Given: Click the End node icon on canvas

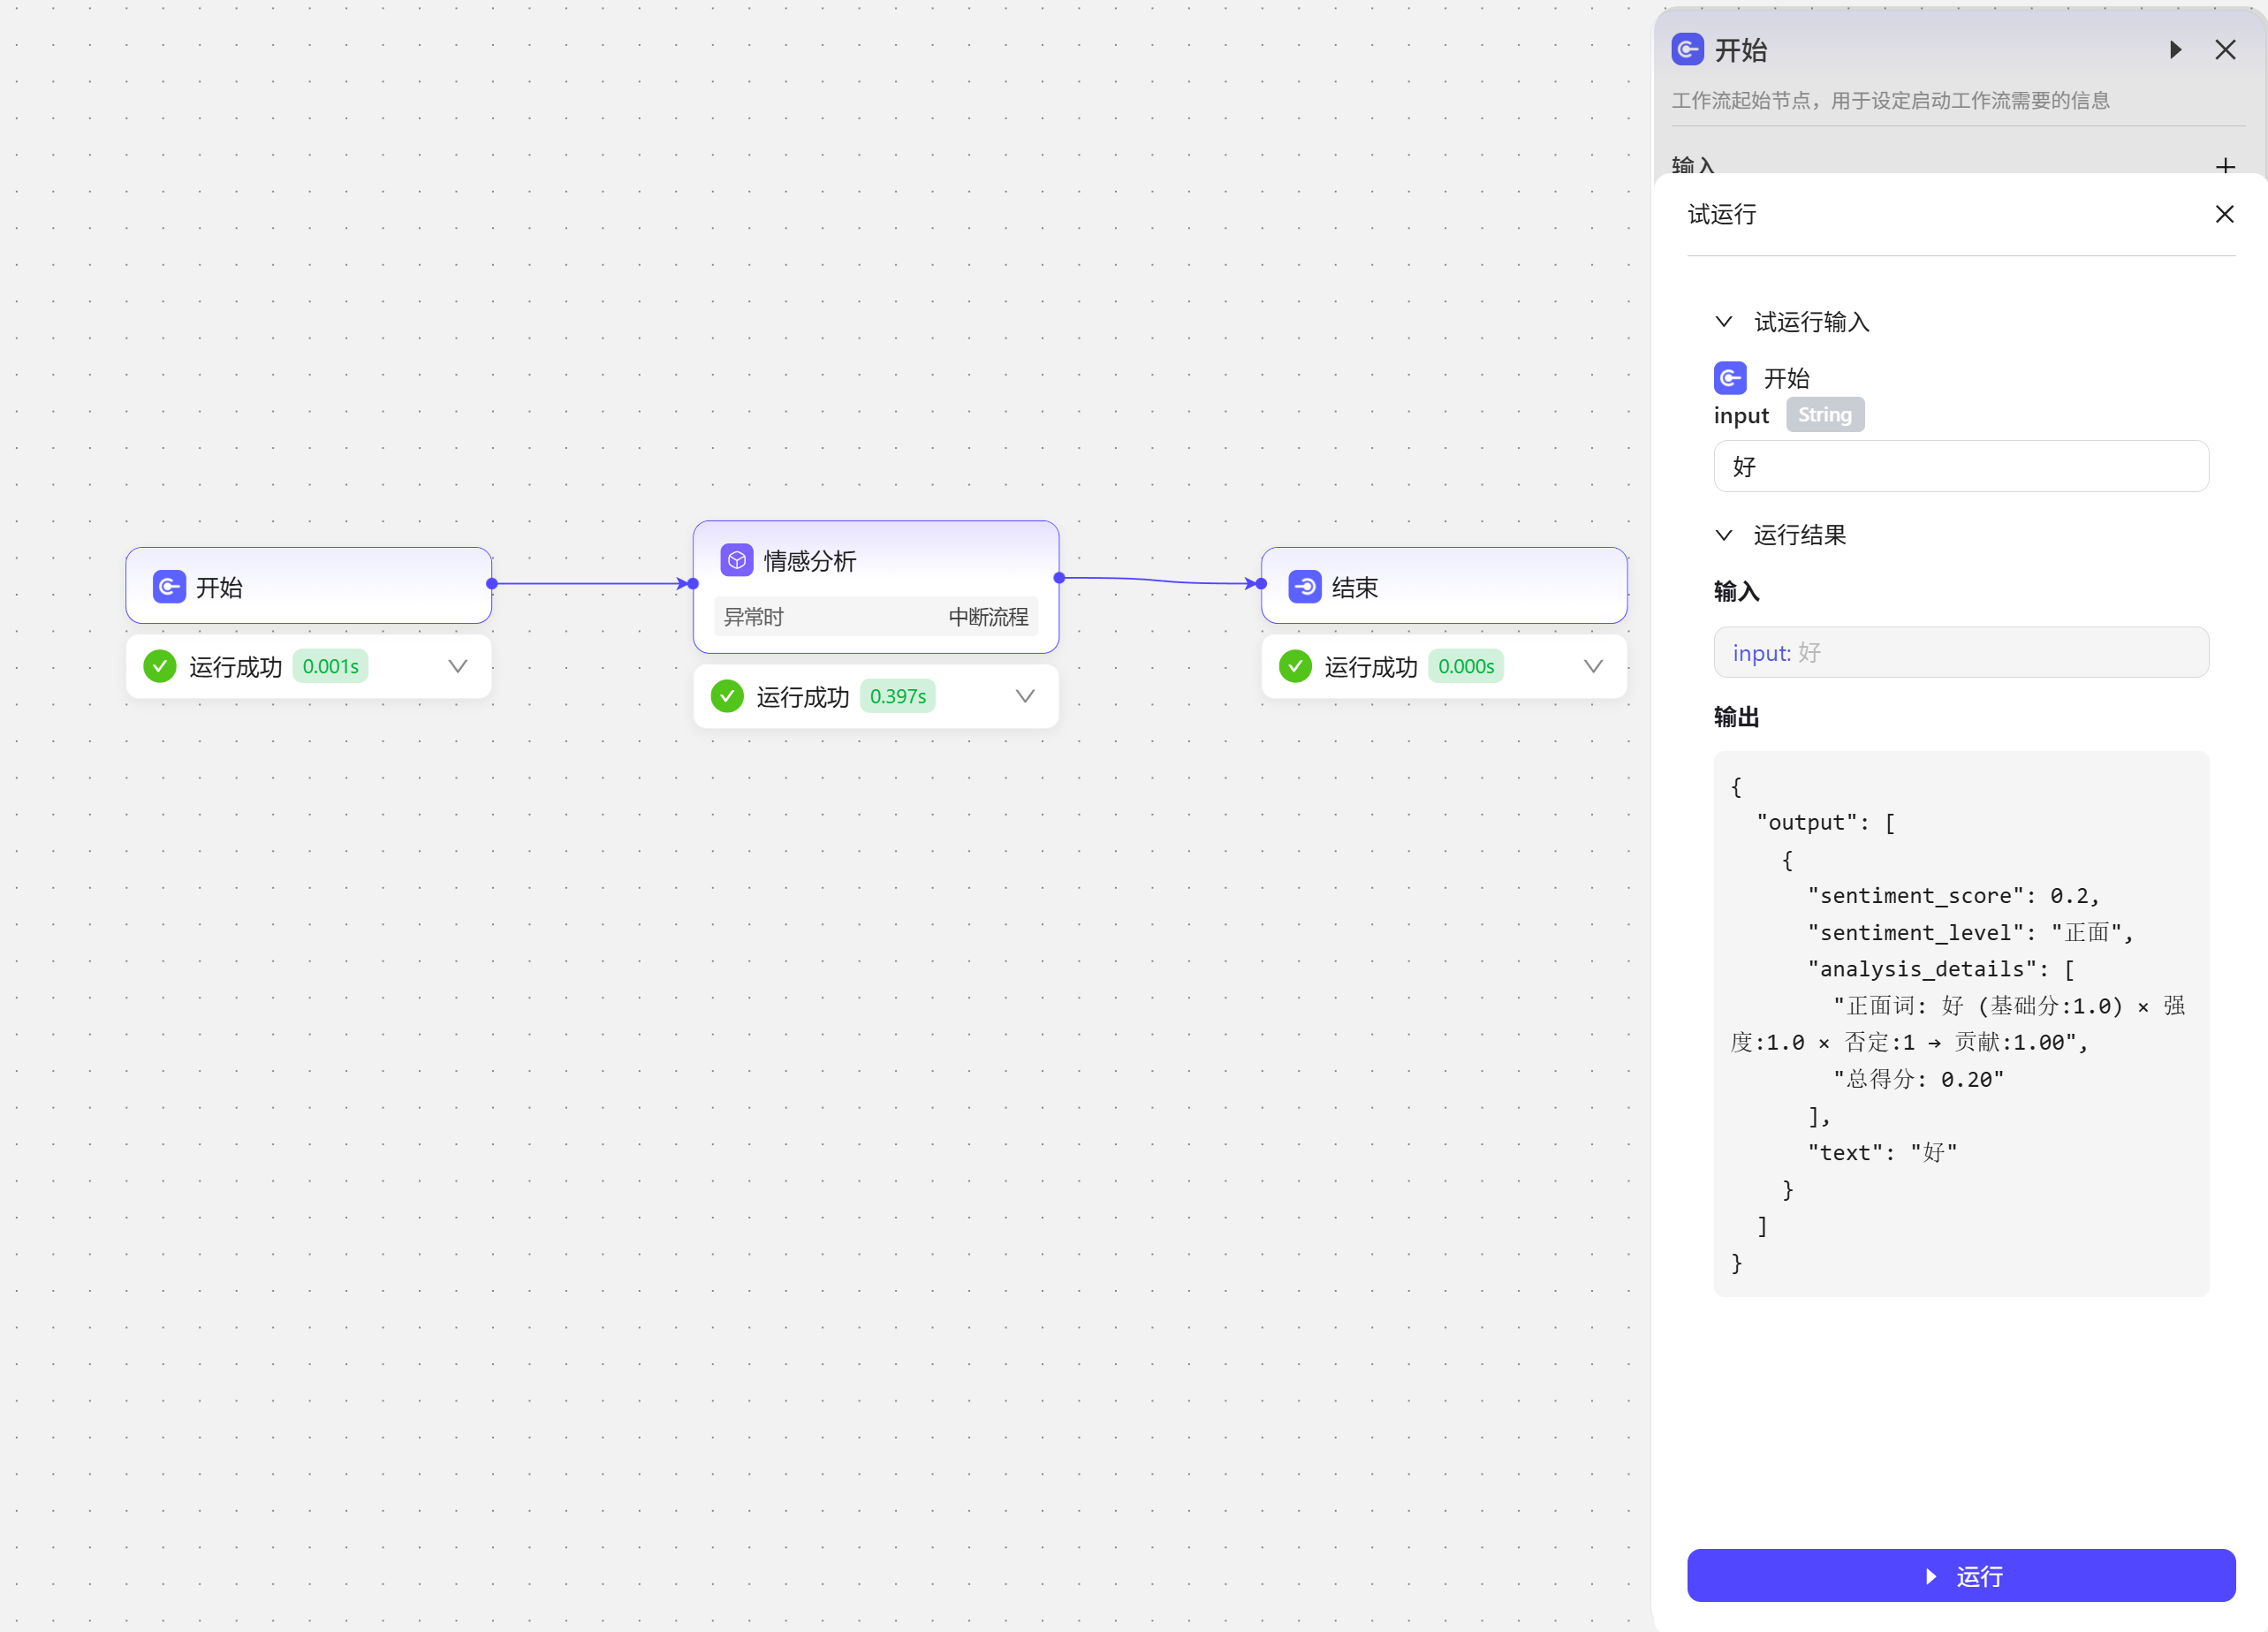Looking at the screenshot, I should point(1304,587).
